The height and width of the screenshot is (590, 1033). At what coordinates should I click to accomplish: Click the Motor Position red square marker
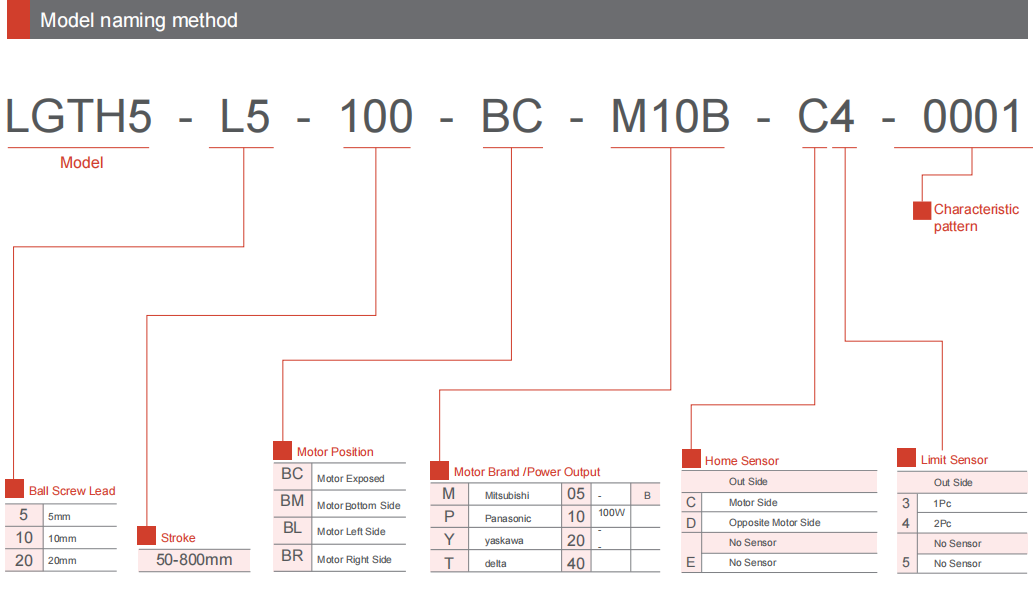tap(282, 451)
